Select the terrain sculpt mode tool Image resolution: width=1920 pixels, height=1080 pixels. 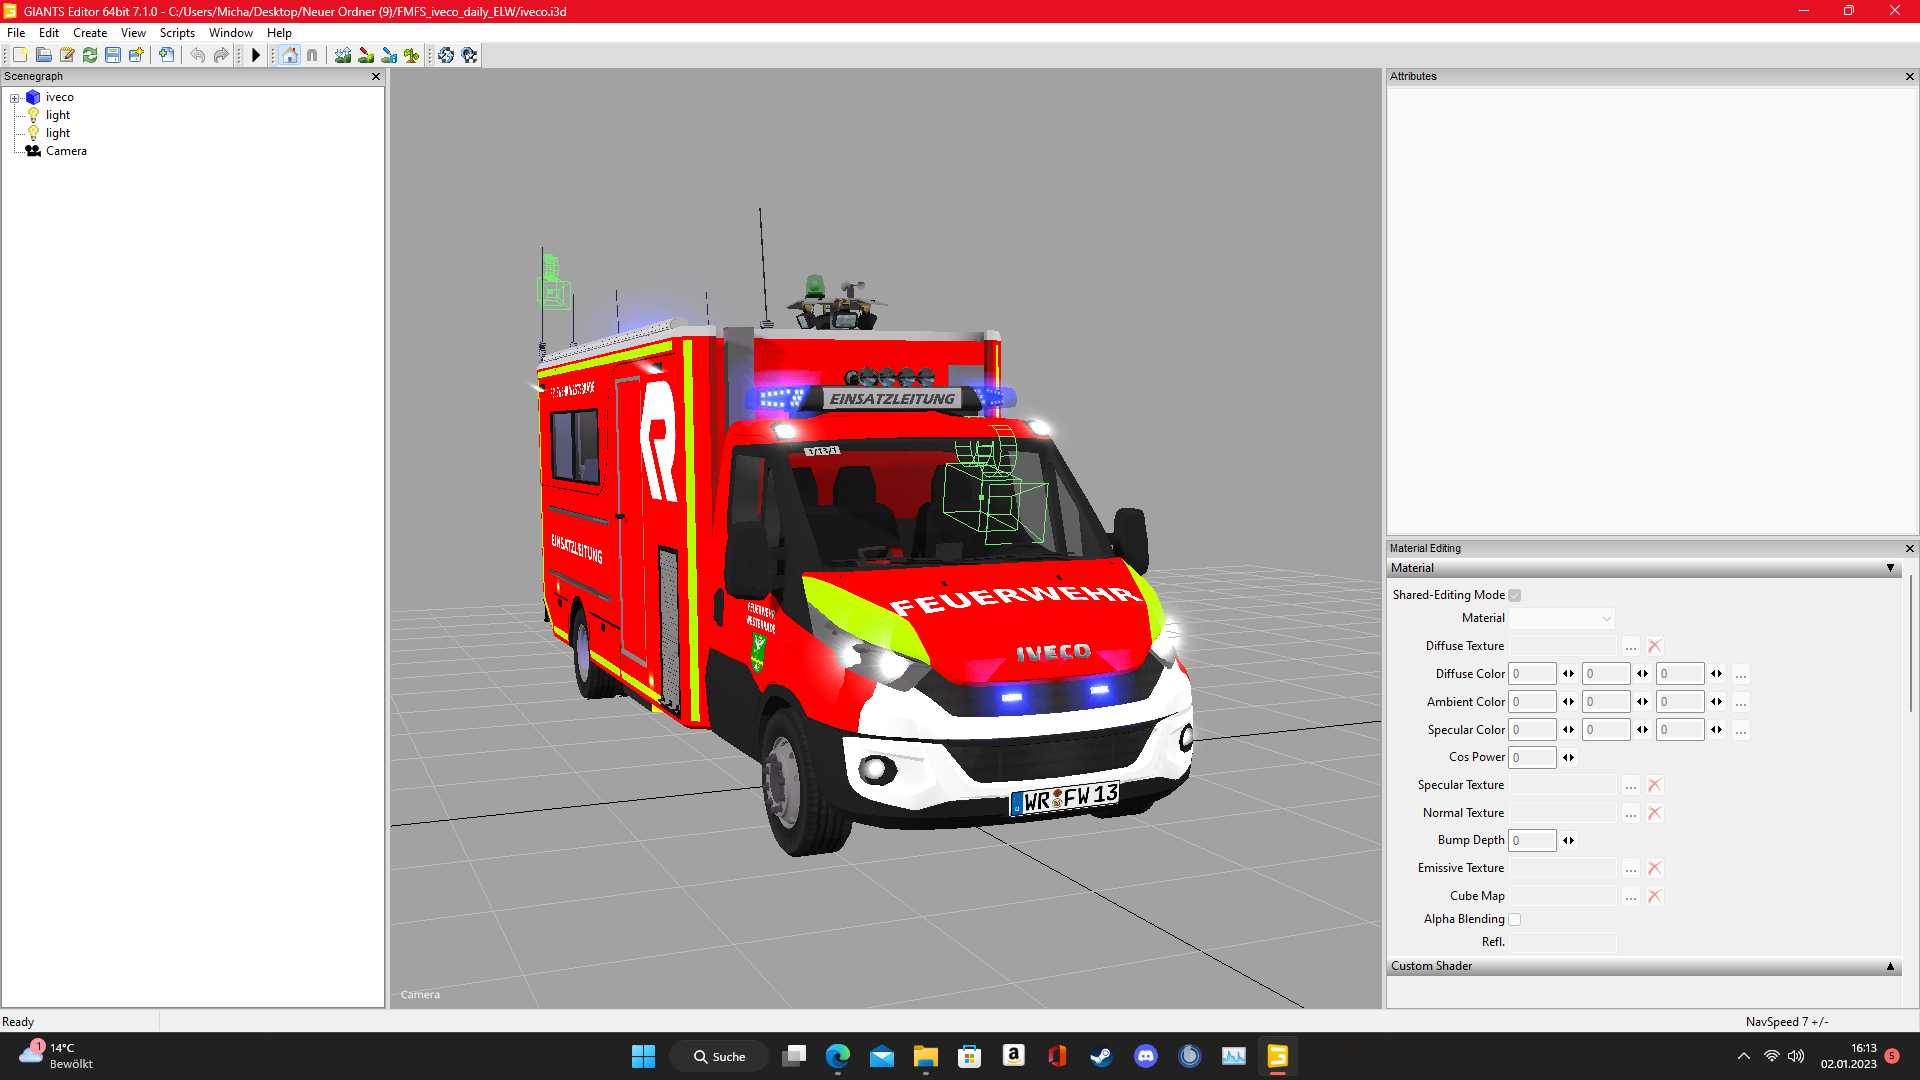(343, 55)
